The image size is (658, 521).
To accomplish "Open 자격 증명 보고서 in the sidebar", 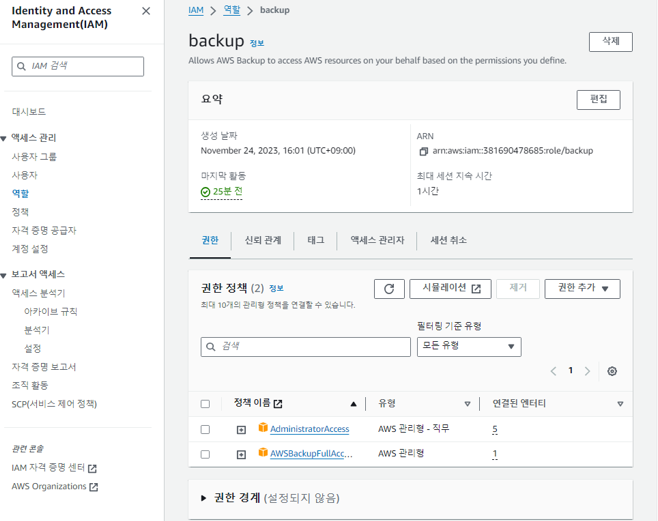I will tap(44, 367).
